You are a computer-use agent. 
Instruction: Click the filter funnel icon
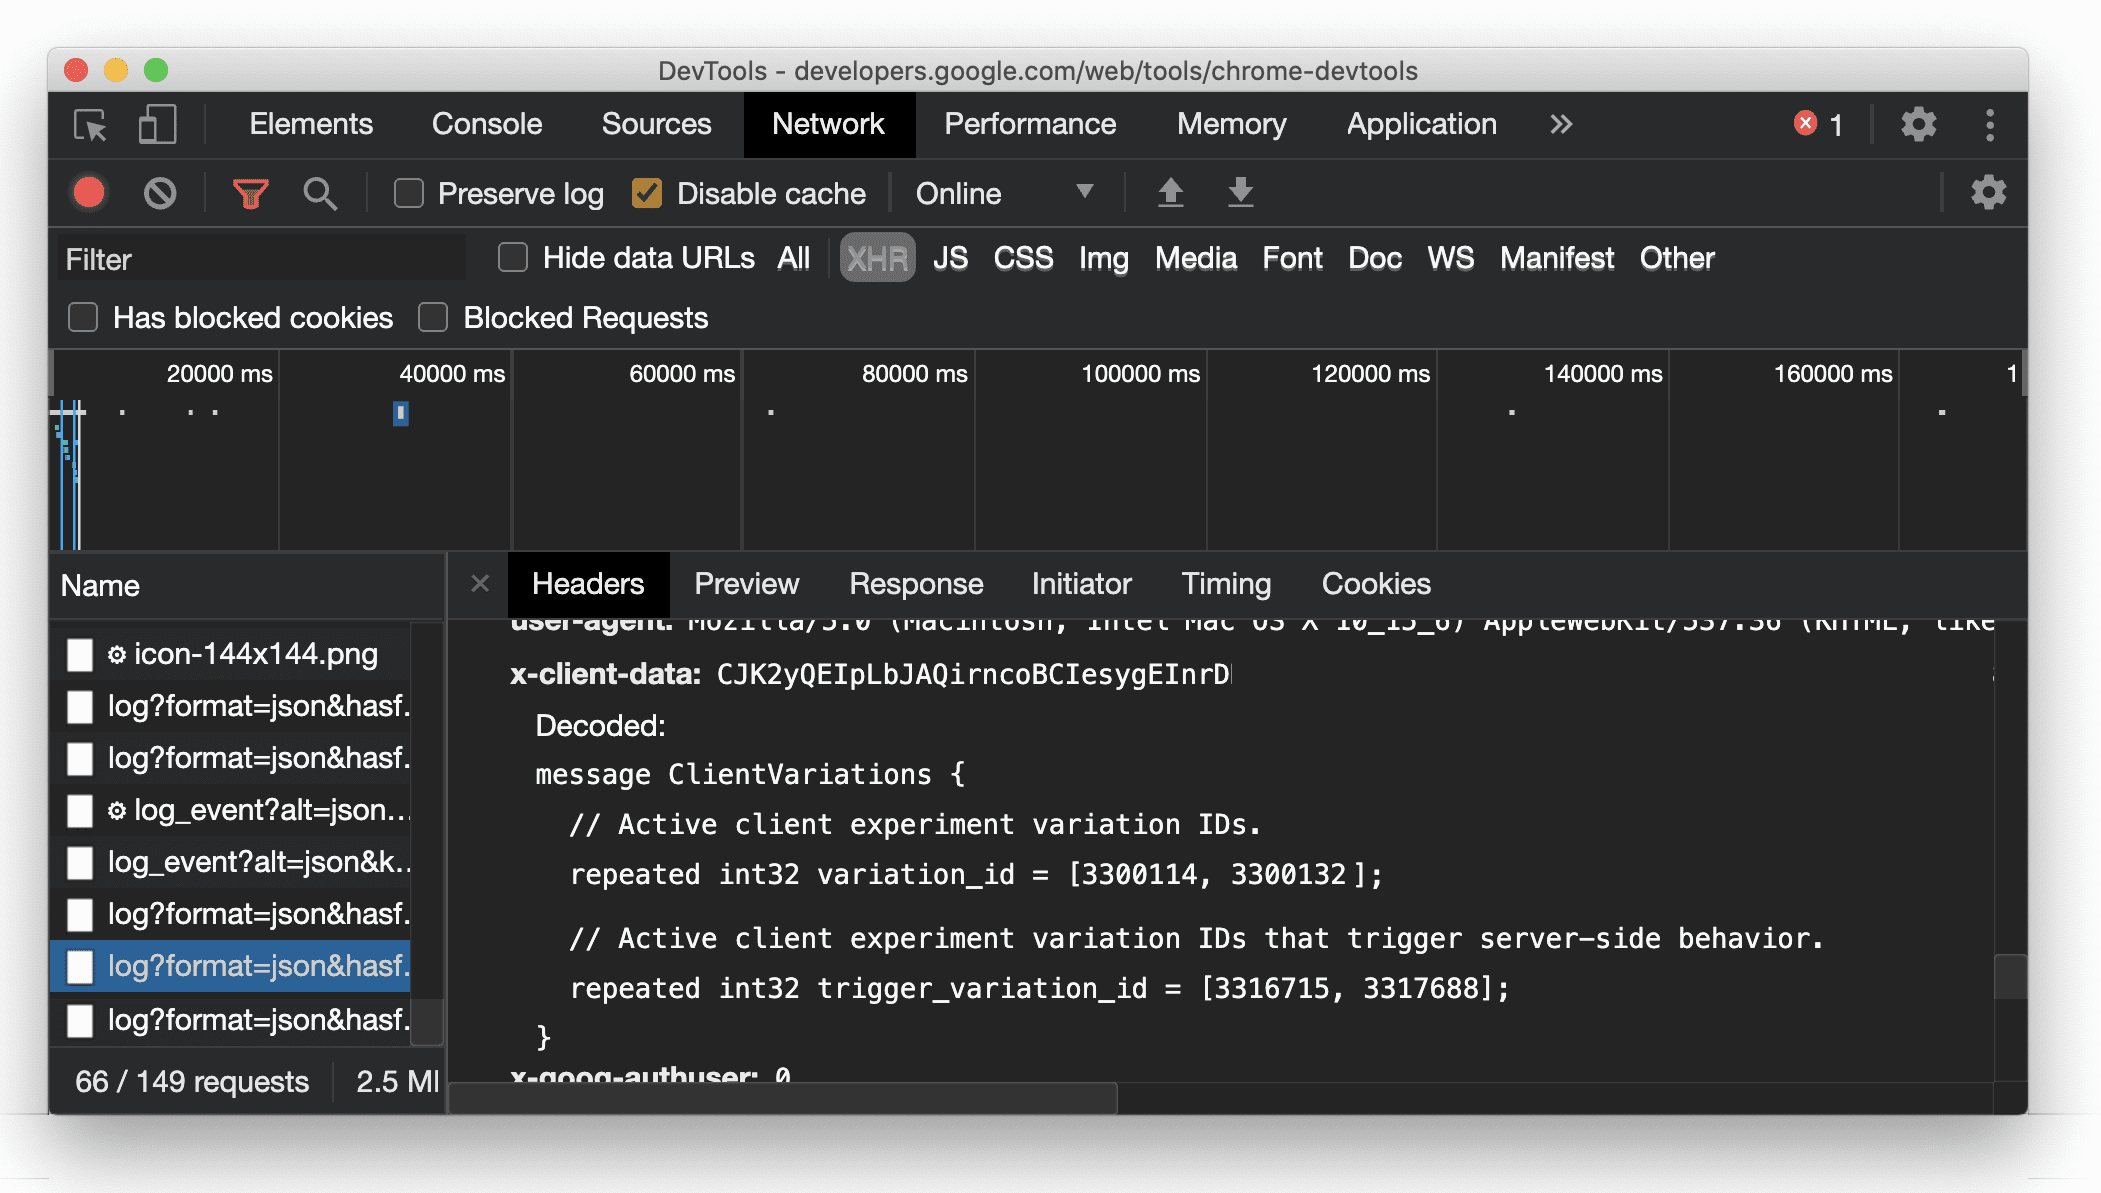[253, 195]
